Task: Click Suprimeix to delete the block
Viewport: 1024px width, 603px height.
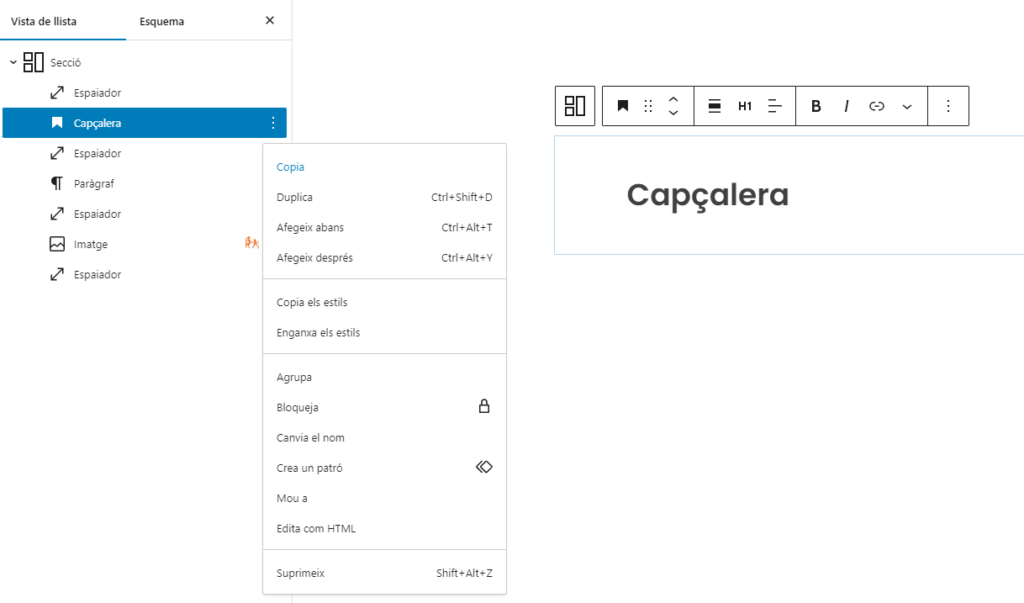Action: tap(301, 574)
